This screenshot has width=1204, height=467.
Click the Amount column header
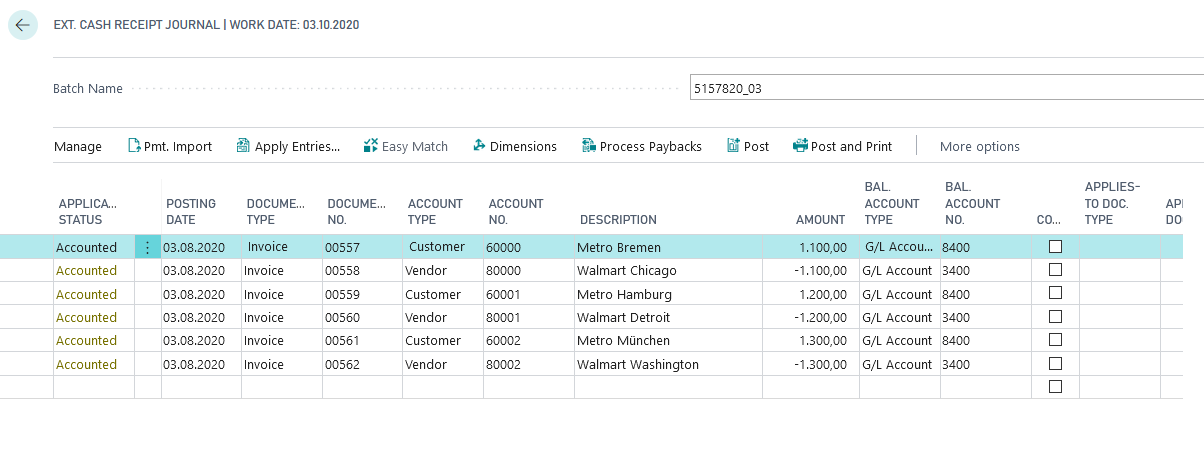[x=820, y=219]
